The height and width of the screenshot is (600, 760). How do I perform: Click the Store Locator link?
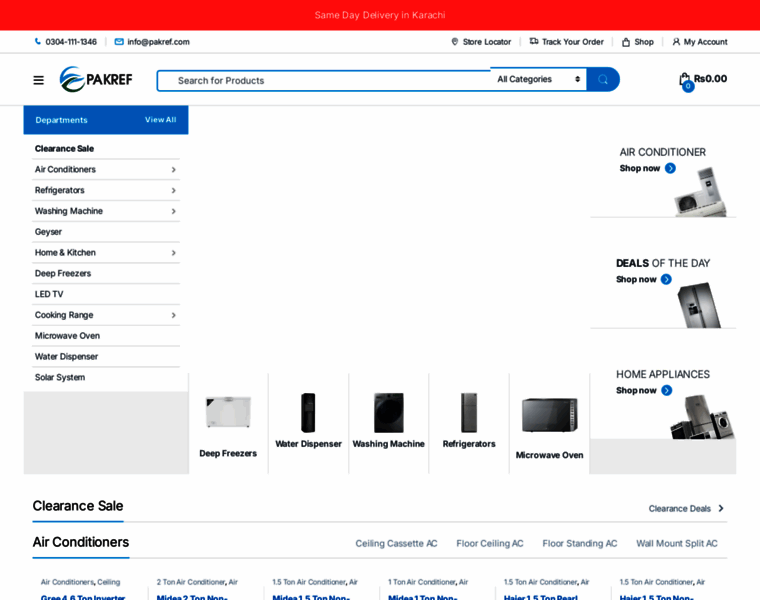(x=487, y=42)
